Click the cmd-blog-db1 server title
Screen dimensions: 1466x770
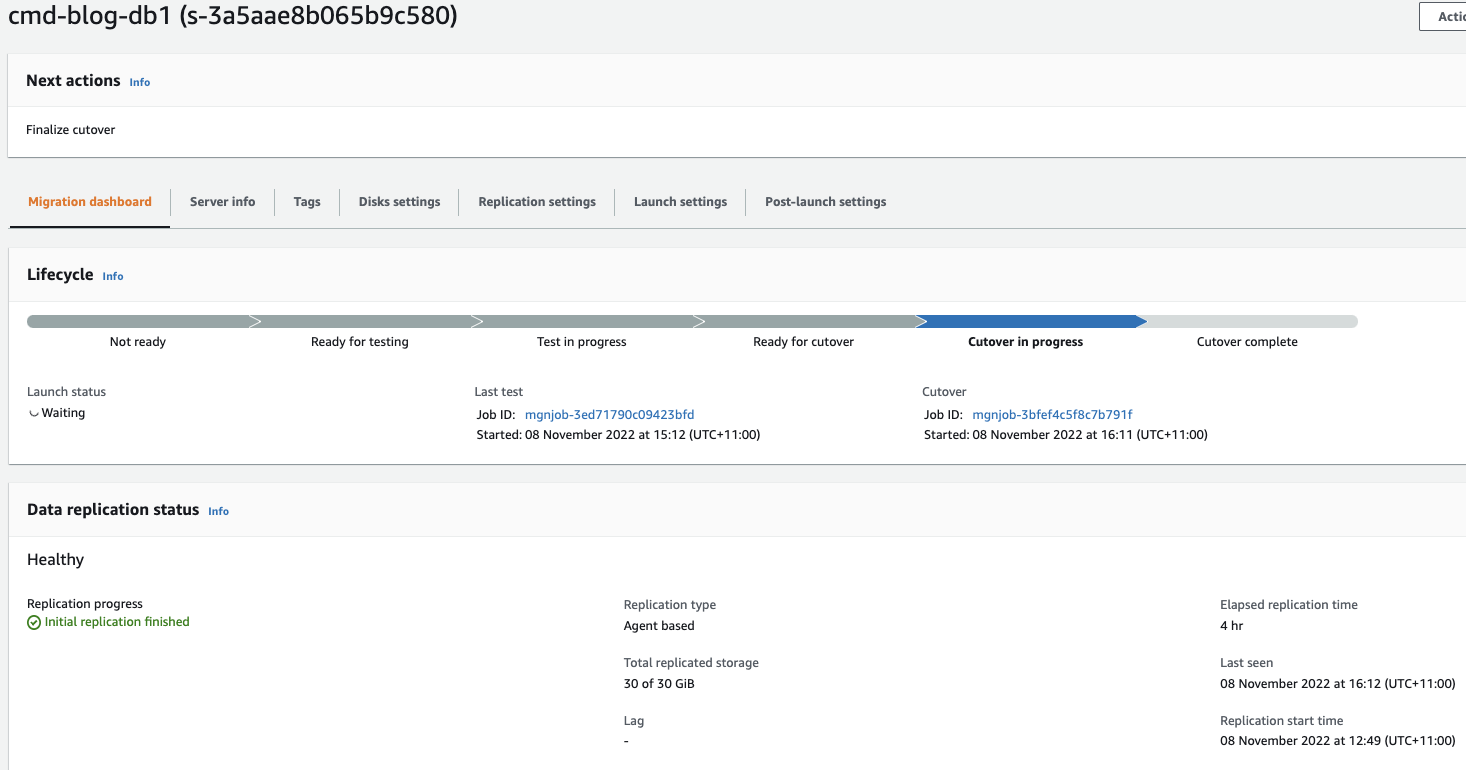[x=232, y=16]
